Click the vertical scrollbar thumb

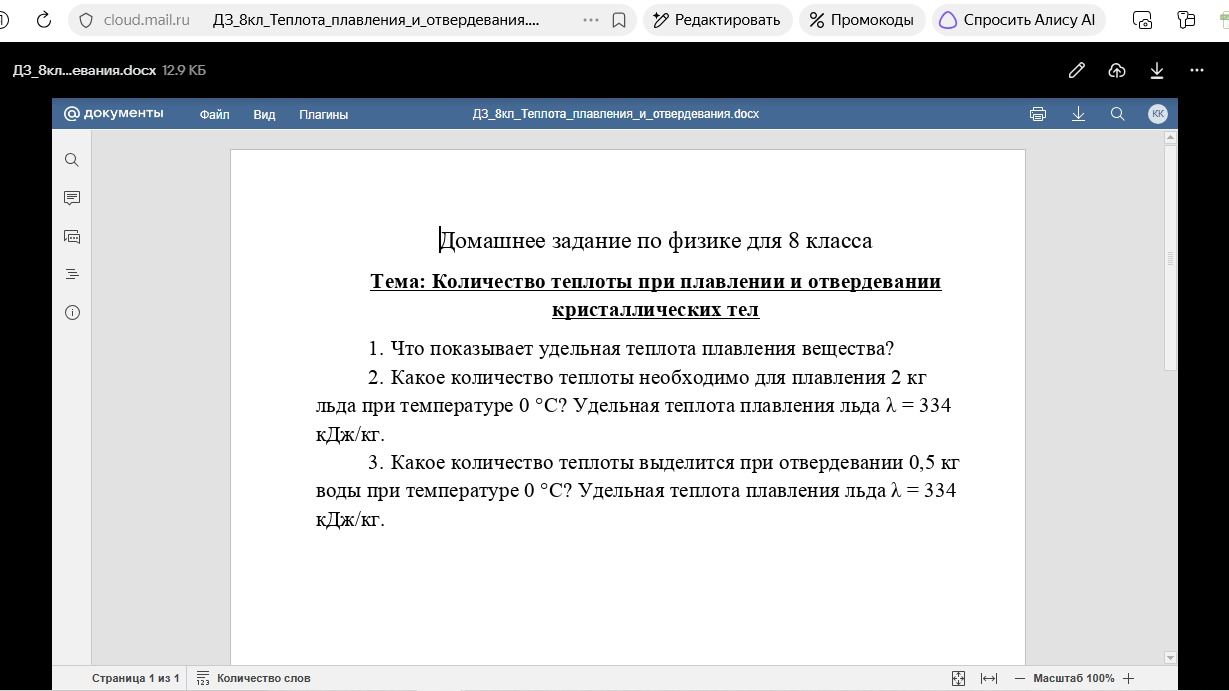1170,258
